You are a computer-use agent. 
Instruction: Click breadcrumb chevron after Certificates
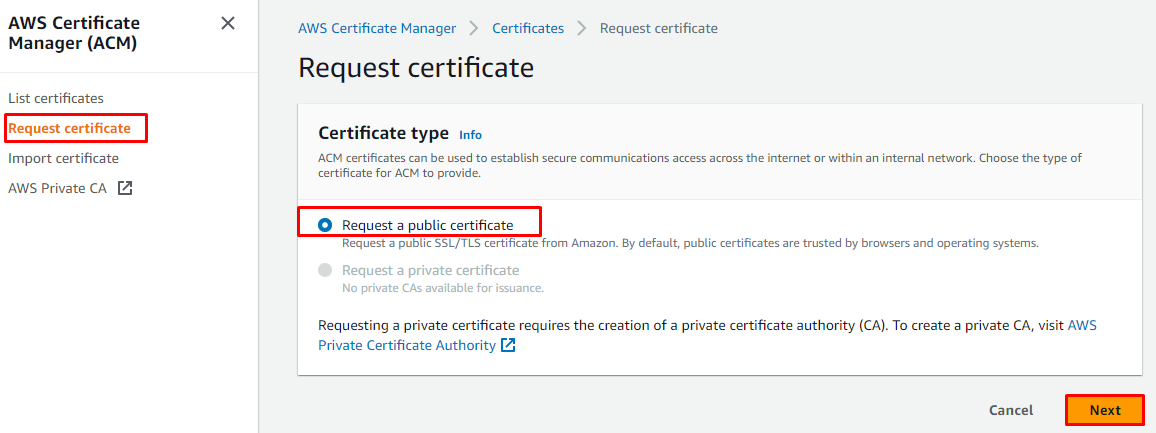[582, 28]
